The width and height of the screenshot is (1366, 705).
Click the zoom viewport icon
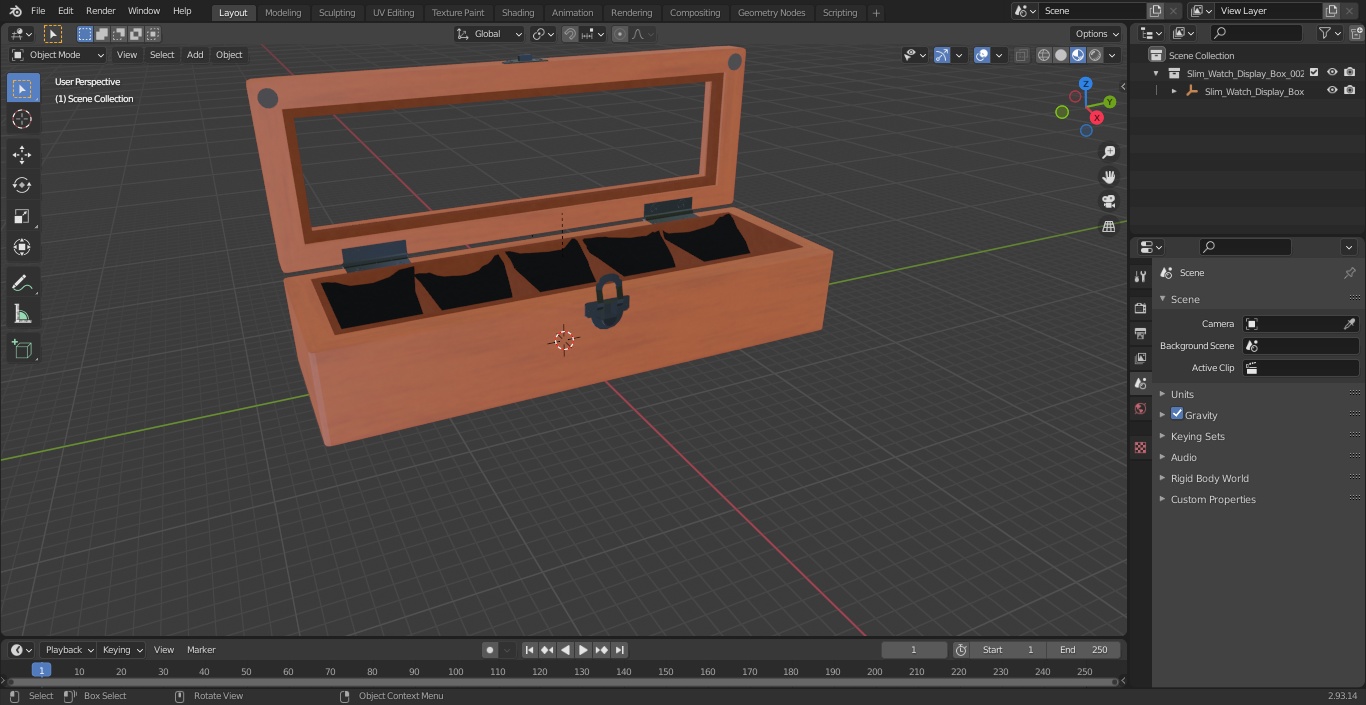coord(1108,152)
